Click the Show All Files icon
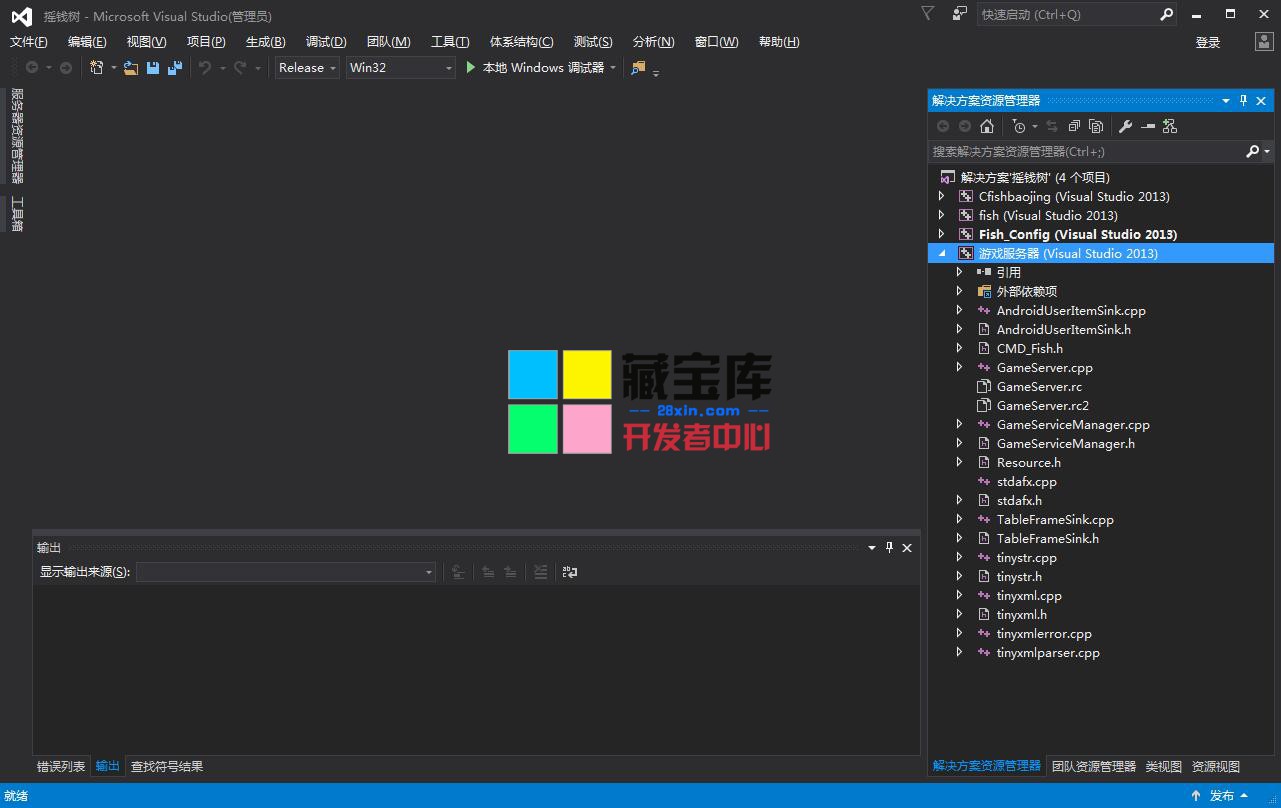1281x808 pixels. point(1096,126)
